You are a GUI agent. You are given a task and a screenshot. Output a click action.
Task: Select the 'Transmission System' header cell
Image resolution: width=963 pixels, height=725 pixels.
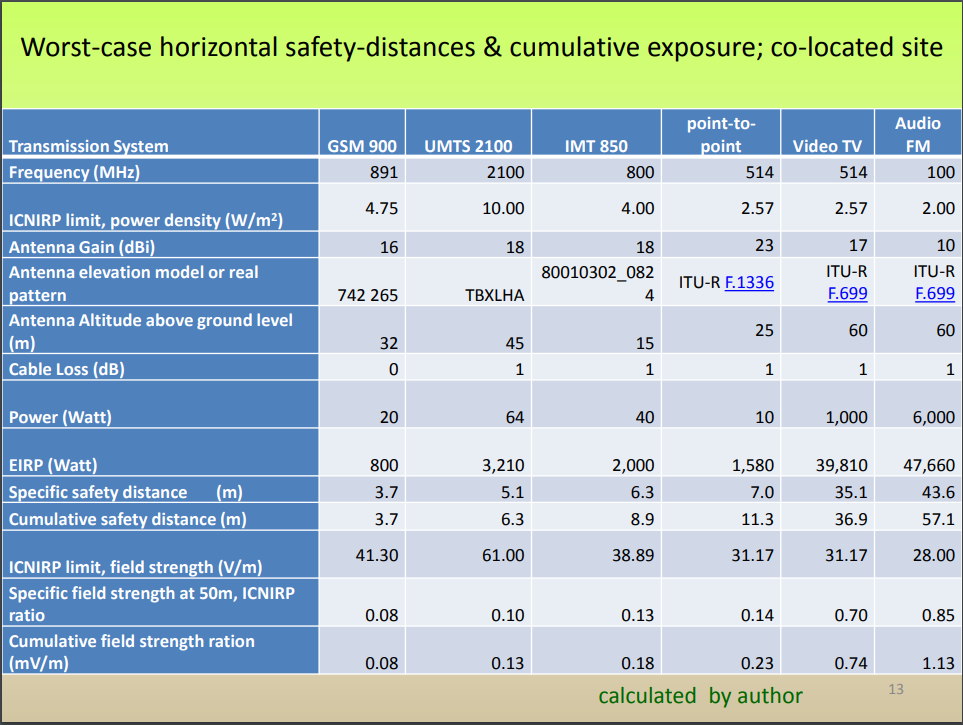(x=89, y=146)
